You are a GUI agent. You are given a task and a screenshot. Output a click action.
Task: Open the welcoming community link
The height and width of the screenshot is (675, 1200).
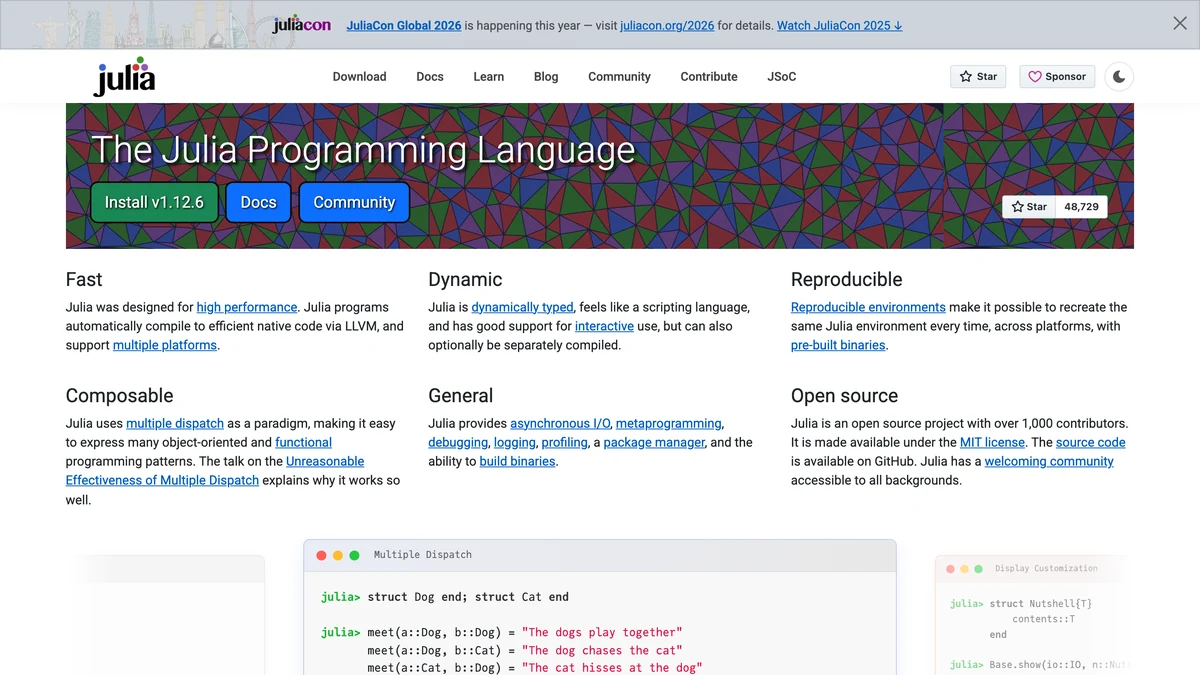[x=1049, y=461]
